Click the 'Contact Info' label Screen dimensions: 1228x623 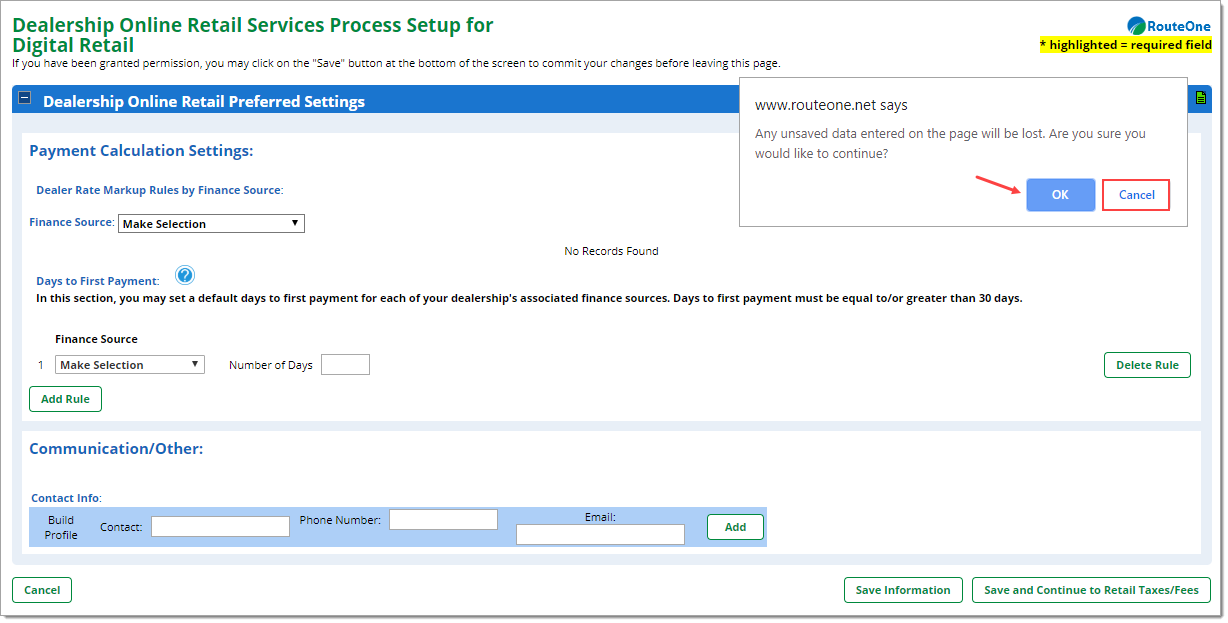click(x=65, y=498)
